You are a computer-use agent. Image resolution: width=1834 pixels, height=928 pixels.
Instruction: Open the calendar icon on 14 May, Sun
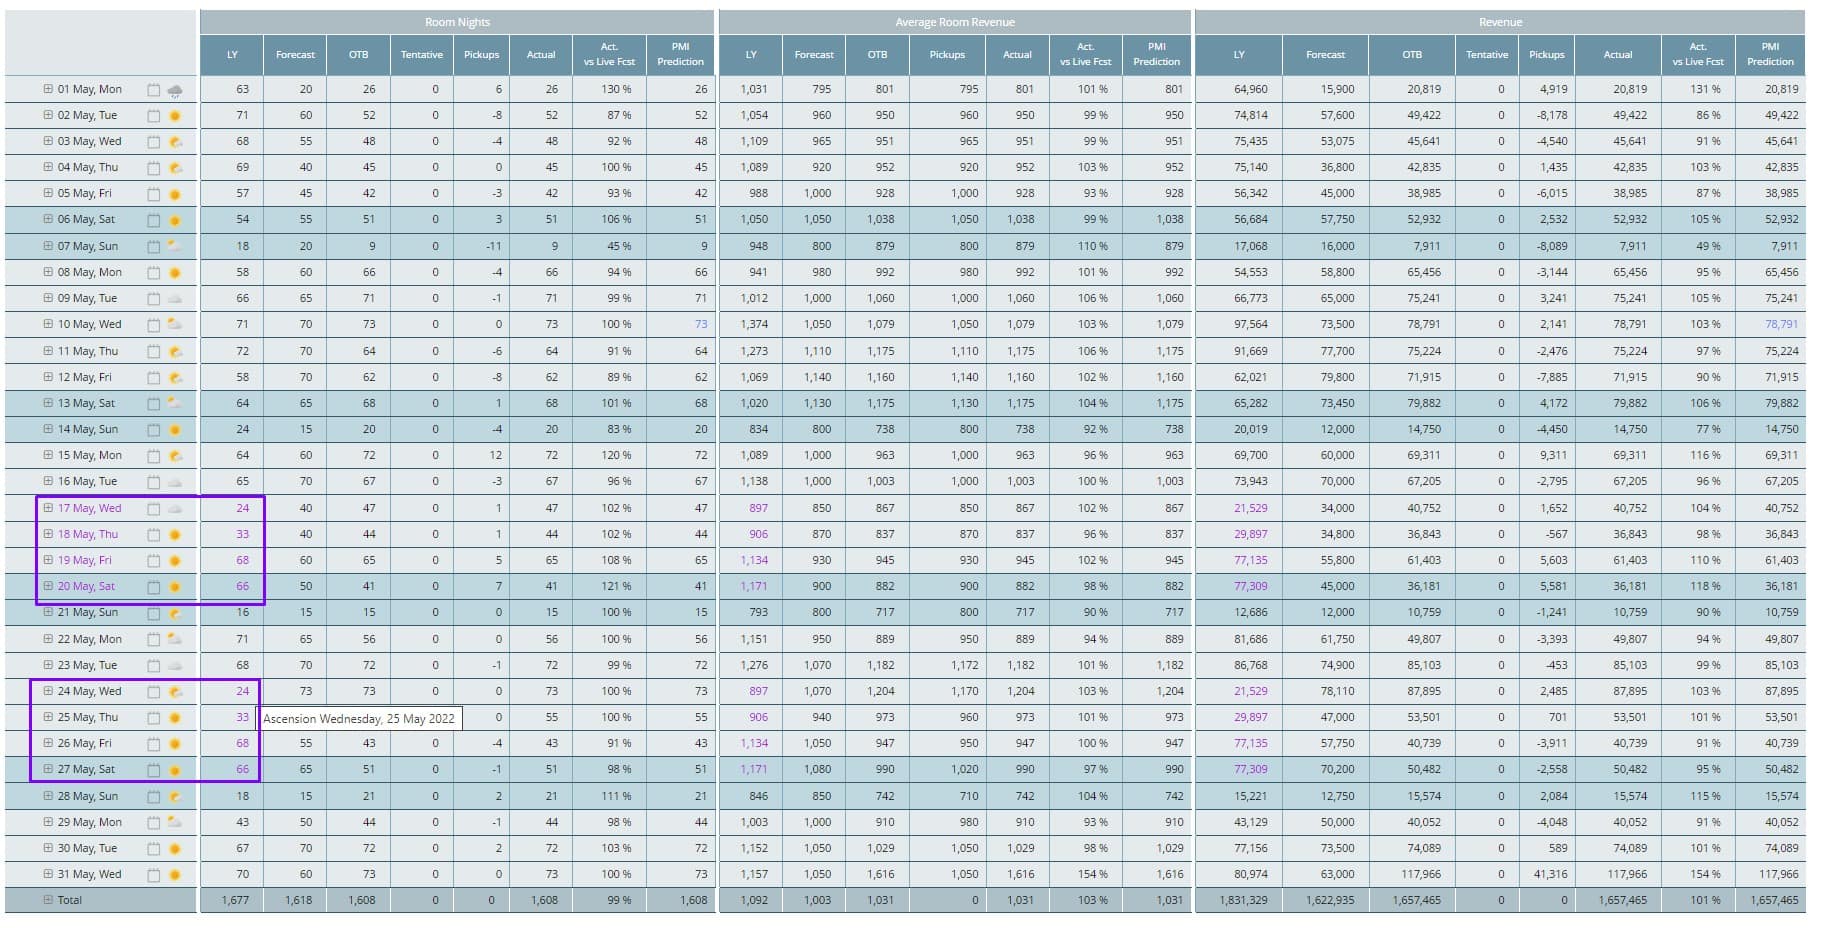click(152, 429)
